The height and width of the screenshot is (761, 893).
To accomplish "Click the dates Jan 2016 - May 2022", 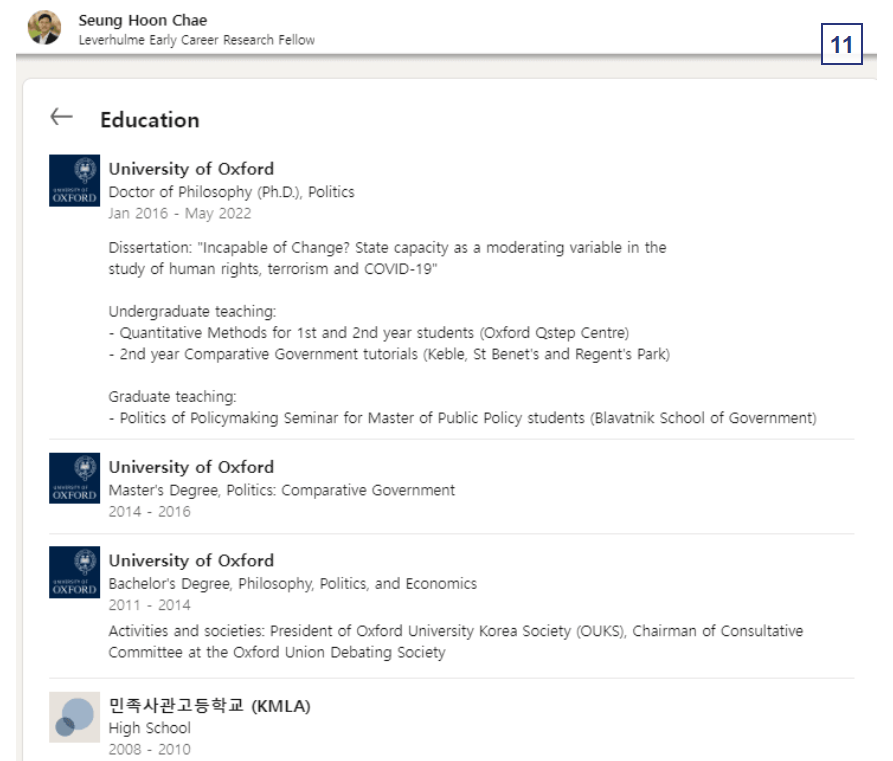I will (x=180, y=214).
